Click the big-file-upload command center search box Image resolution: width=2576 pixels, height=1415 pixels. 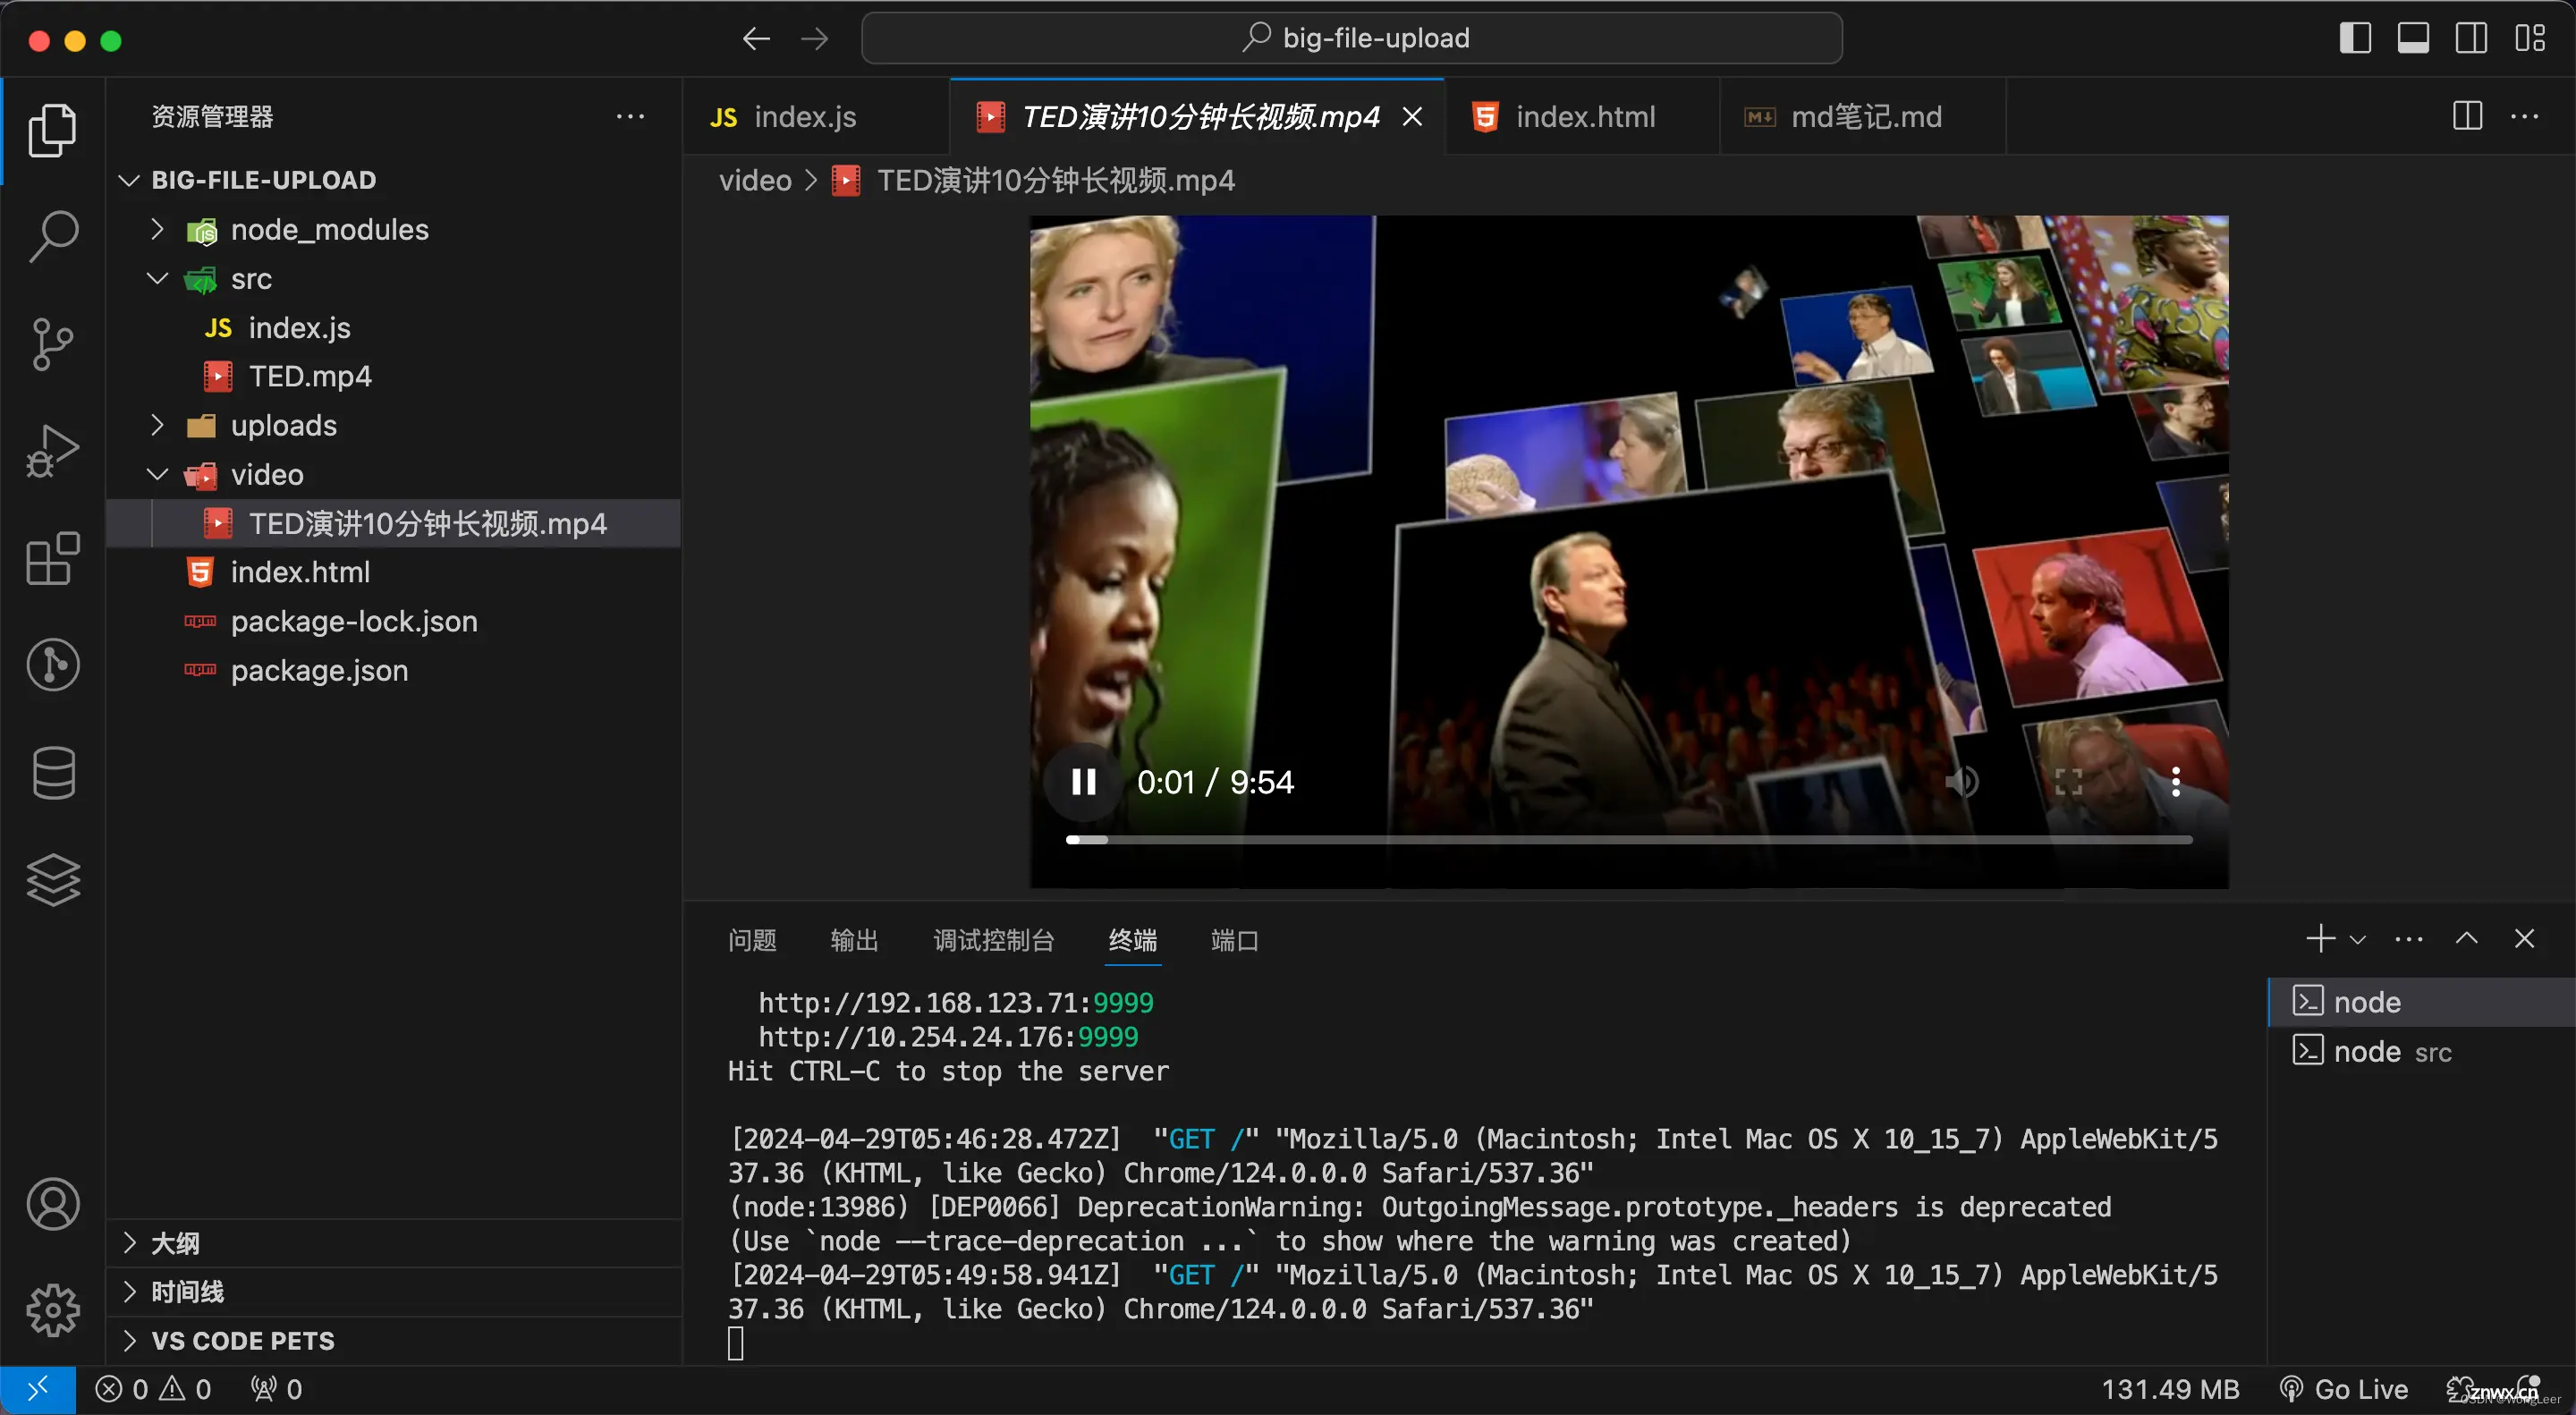[1352, 38]
